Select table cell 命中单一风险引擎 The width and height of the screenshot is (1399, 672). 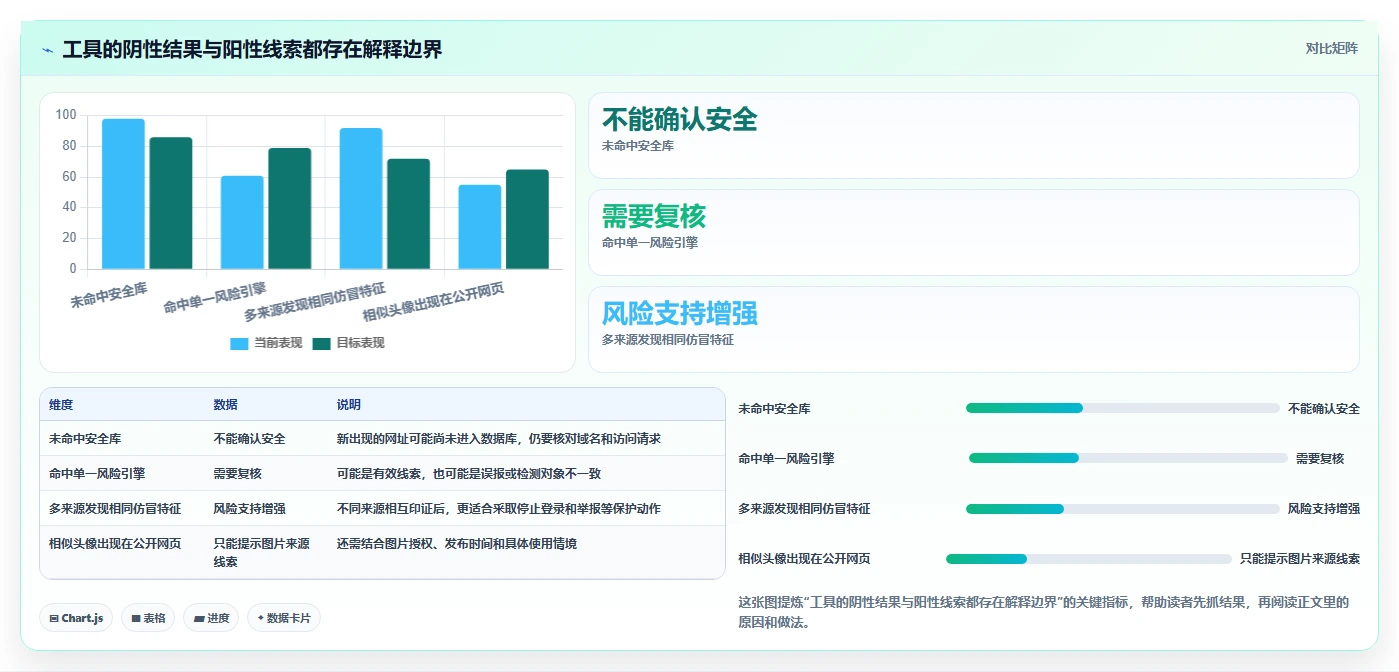[97, 473]
